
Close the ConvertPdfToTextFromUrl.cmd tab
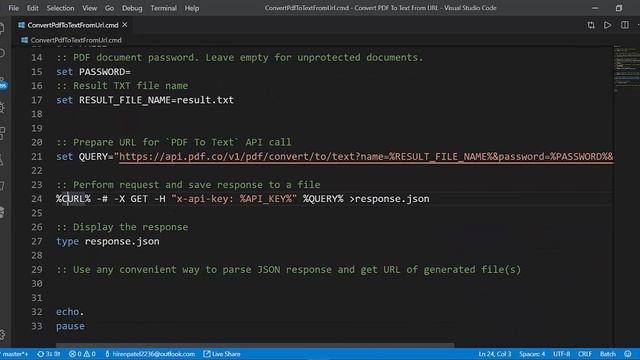125,25
